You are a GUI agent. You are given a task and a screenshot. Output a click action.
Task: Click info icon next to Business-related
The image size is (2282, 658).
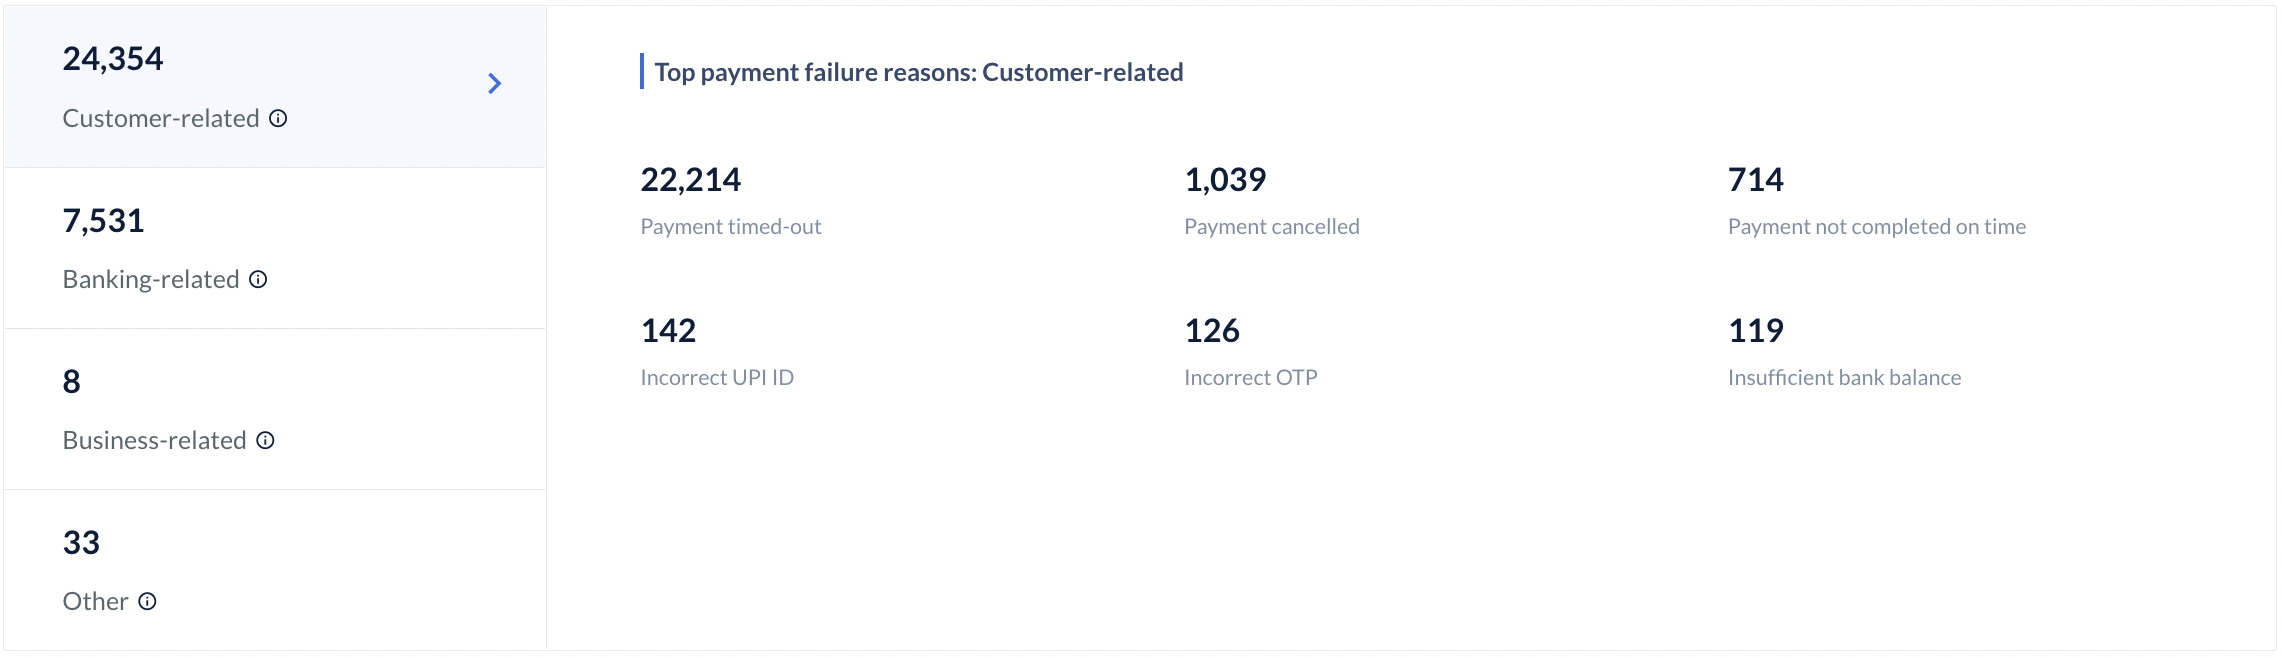[x=265, y=441]
